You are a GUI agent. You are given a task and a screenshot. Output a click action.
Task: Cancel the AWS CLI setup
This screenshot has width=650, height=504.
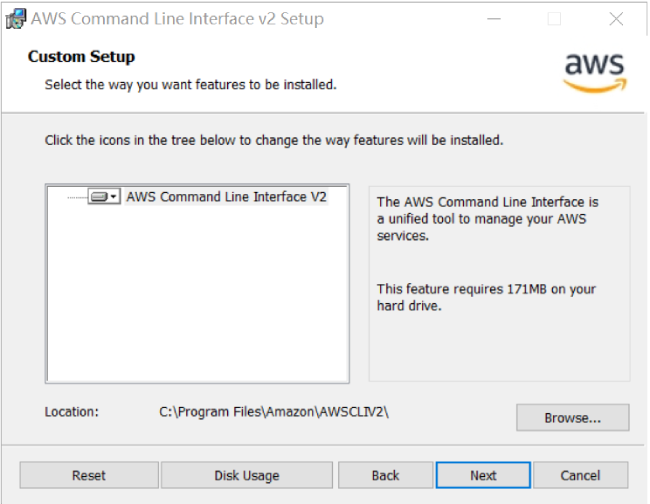click(x=580, y=475)
